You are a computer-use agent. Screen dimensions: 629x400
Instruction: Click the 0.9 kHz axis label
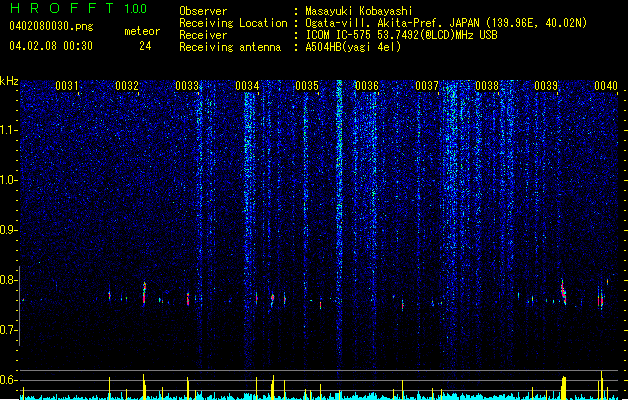pos(9,230)
